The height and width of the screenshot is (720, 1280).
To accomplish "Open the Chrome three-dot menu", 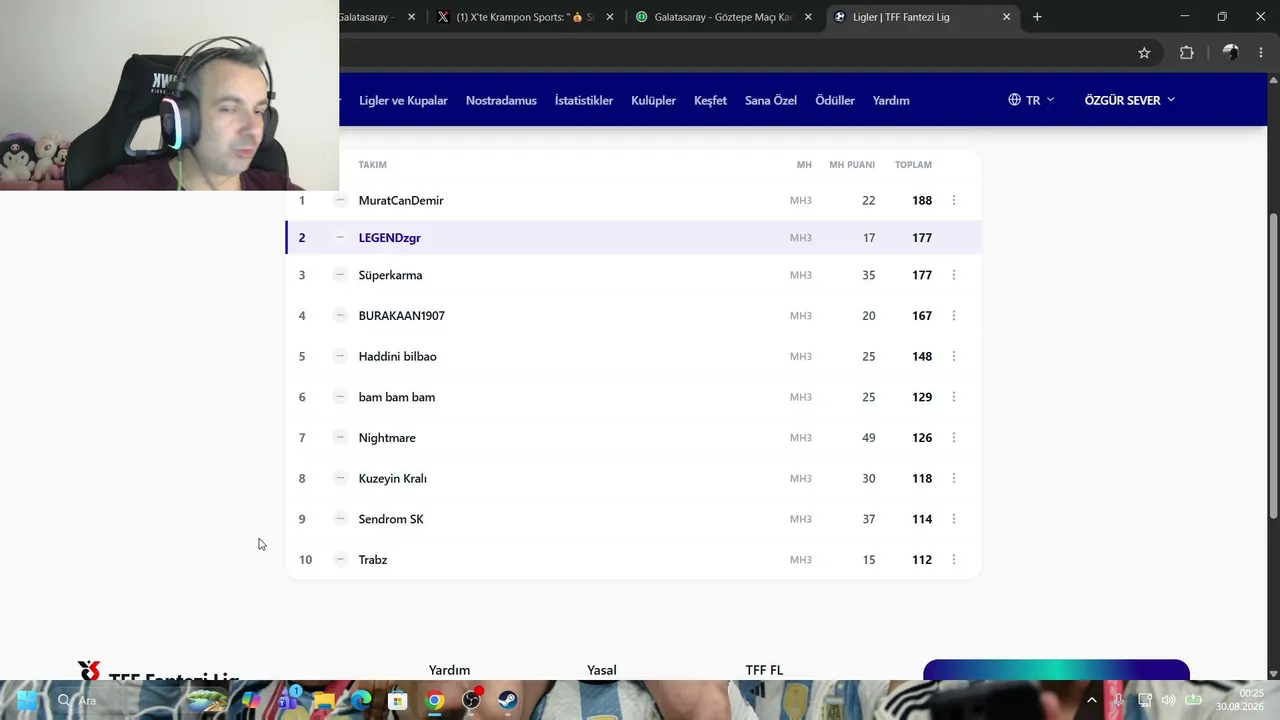I will [x=1261, y=53].
